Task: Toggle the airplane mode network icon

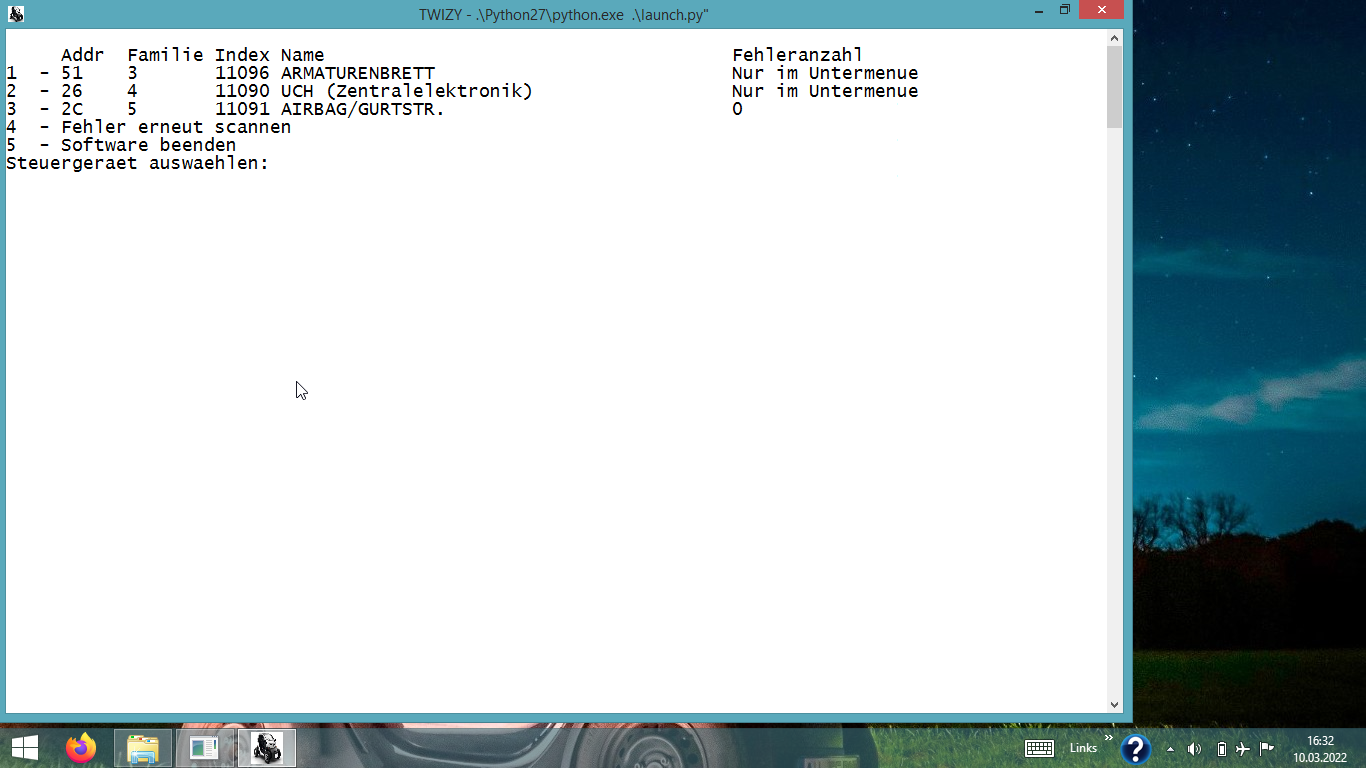Action: 1243,749
